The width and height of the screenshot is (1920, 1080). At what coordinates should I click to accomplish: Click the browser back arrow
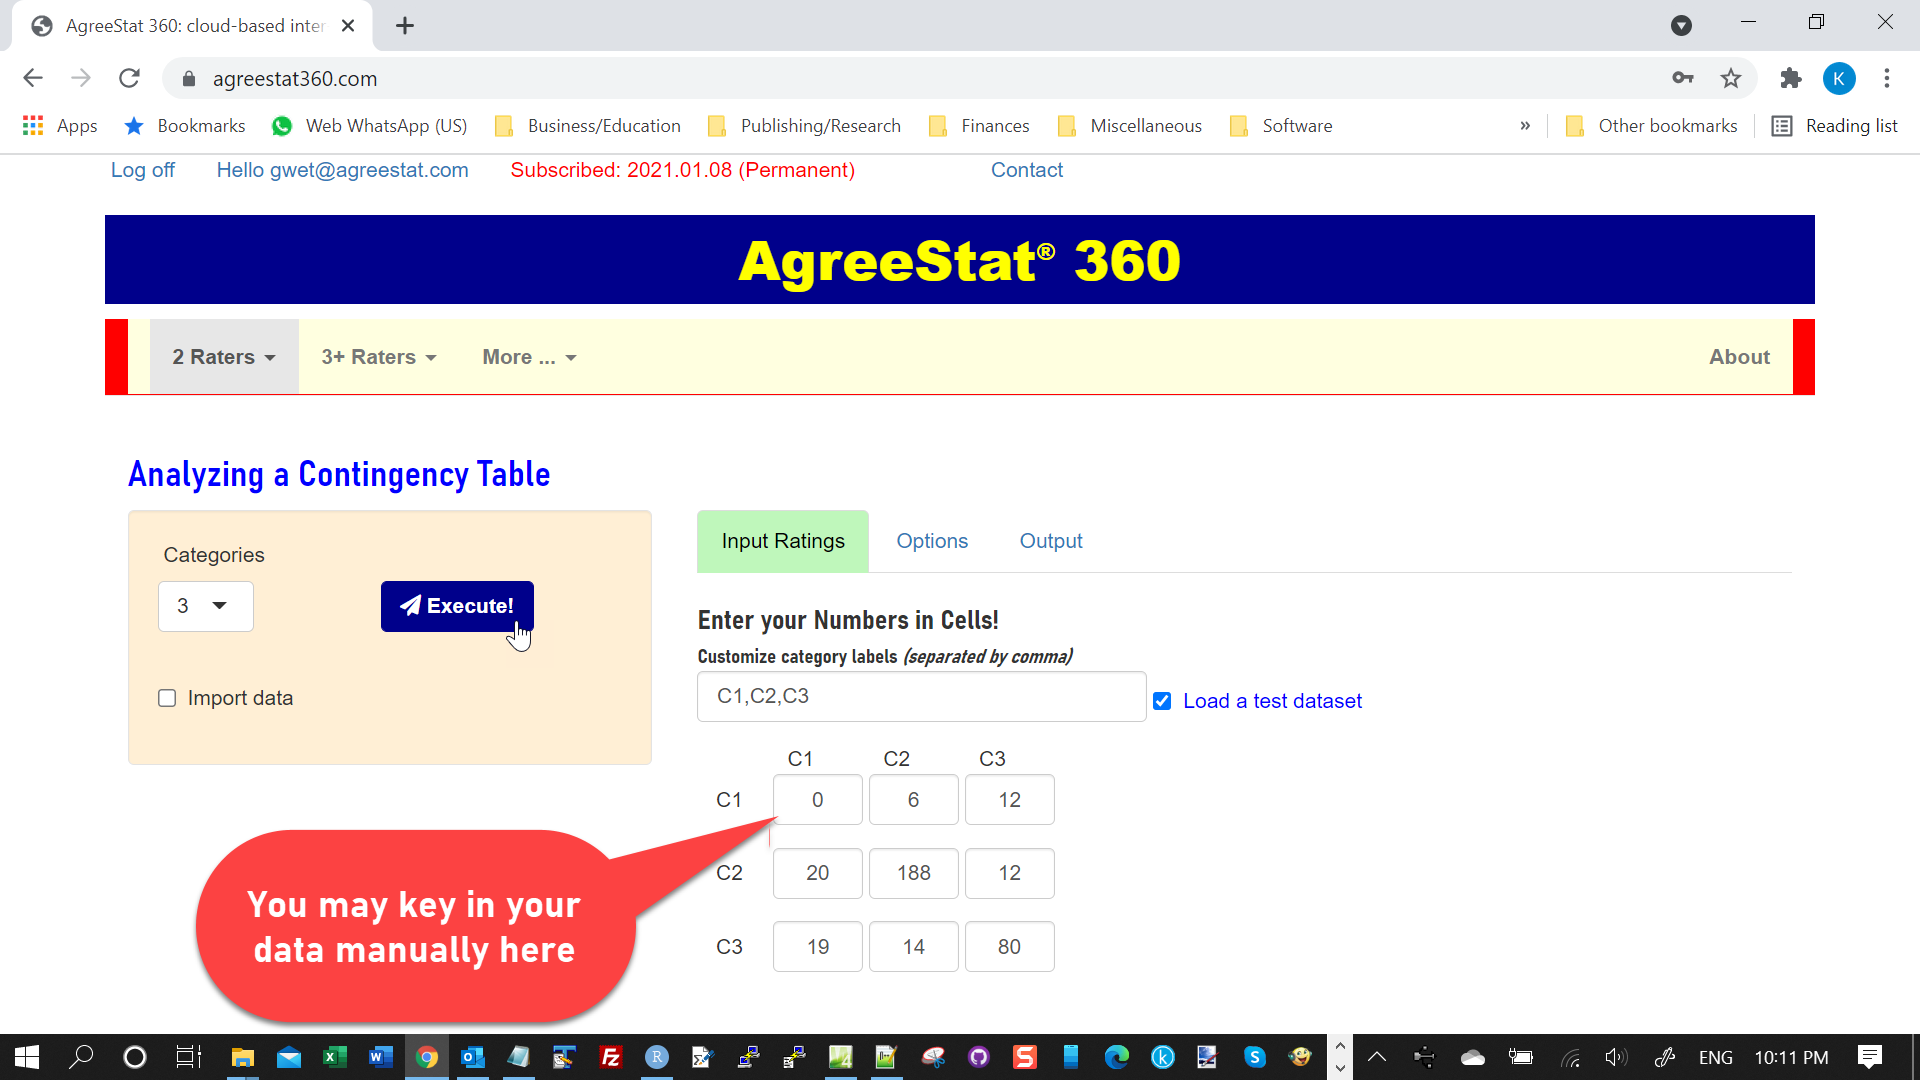coord(33,78)
